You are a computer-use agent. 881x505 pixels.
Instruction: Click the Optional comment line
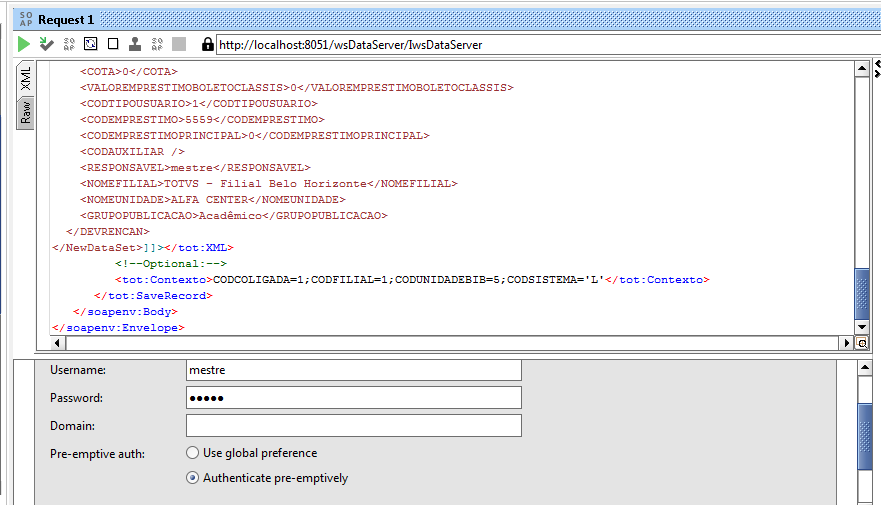[171, 263]
